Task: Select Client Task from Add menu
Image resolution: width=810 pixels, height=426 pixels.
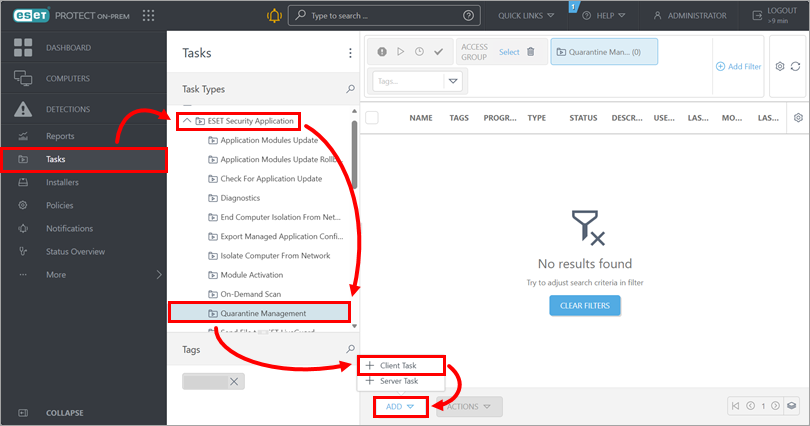Action: [399, 366]
